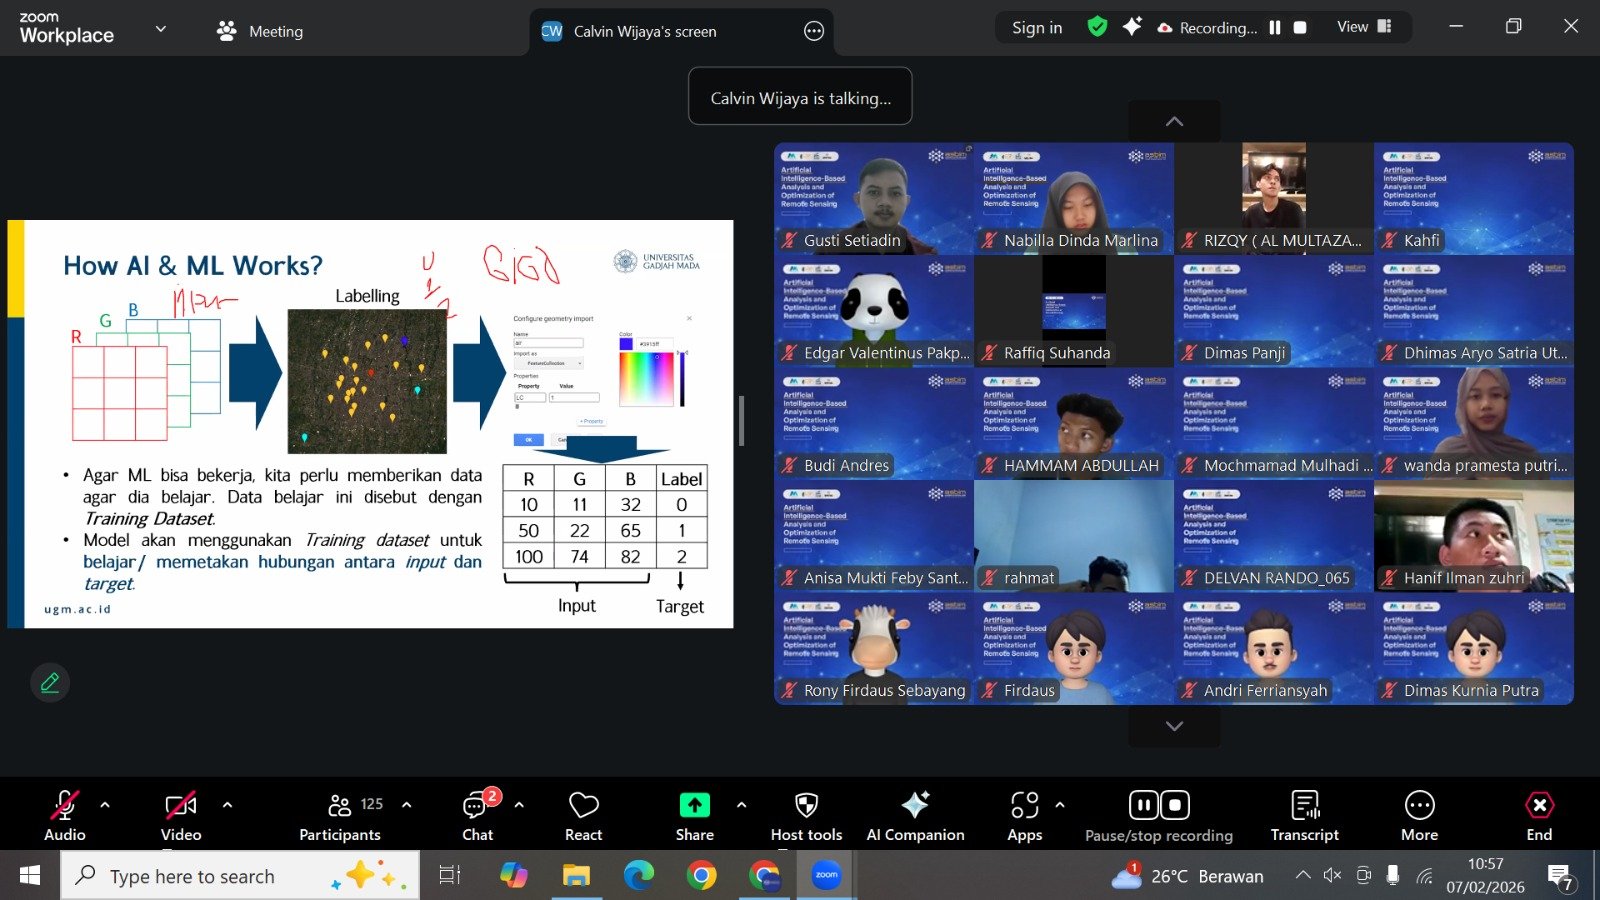Open the React emoji menu
The height and width of the screenshot is (900, 1600).
point(583,815)
